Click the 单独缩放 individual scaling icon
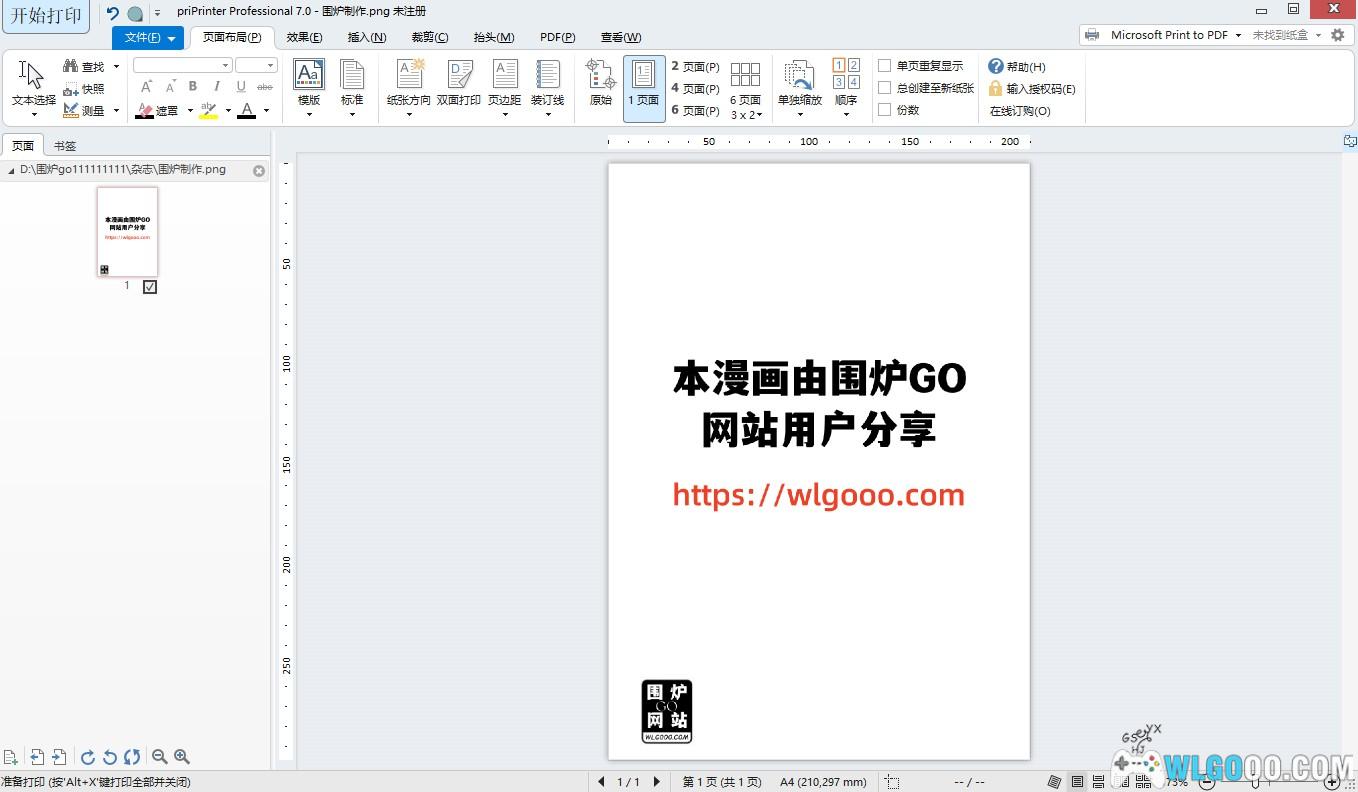Image resolution: width=1358 pixels, height=792 pixels. [799, 76]
